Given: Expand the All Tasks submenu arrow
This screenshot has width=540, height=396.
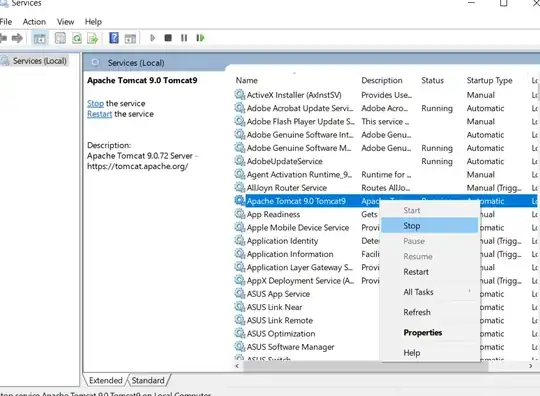Looking at the screenshot, I should pos(469,291).
